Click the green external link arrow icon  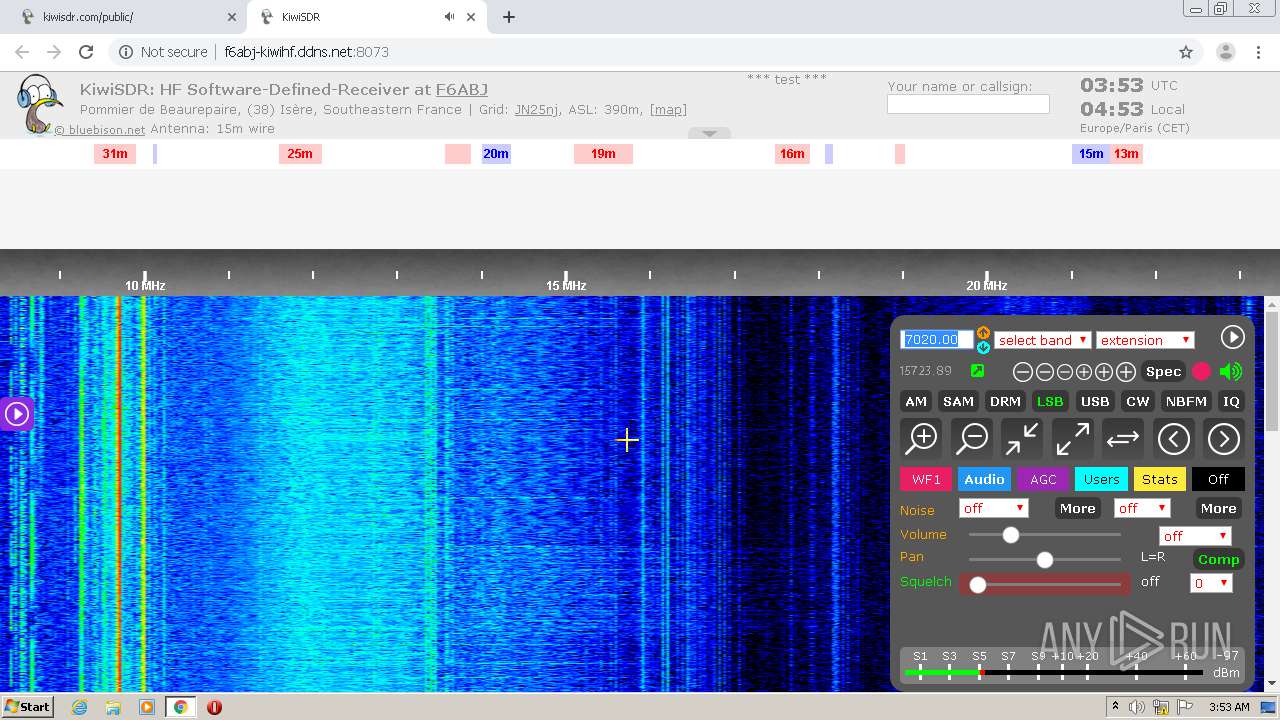point(977,371)
